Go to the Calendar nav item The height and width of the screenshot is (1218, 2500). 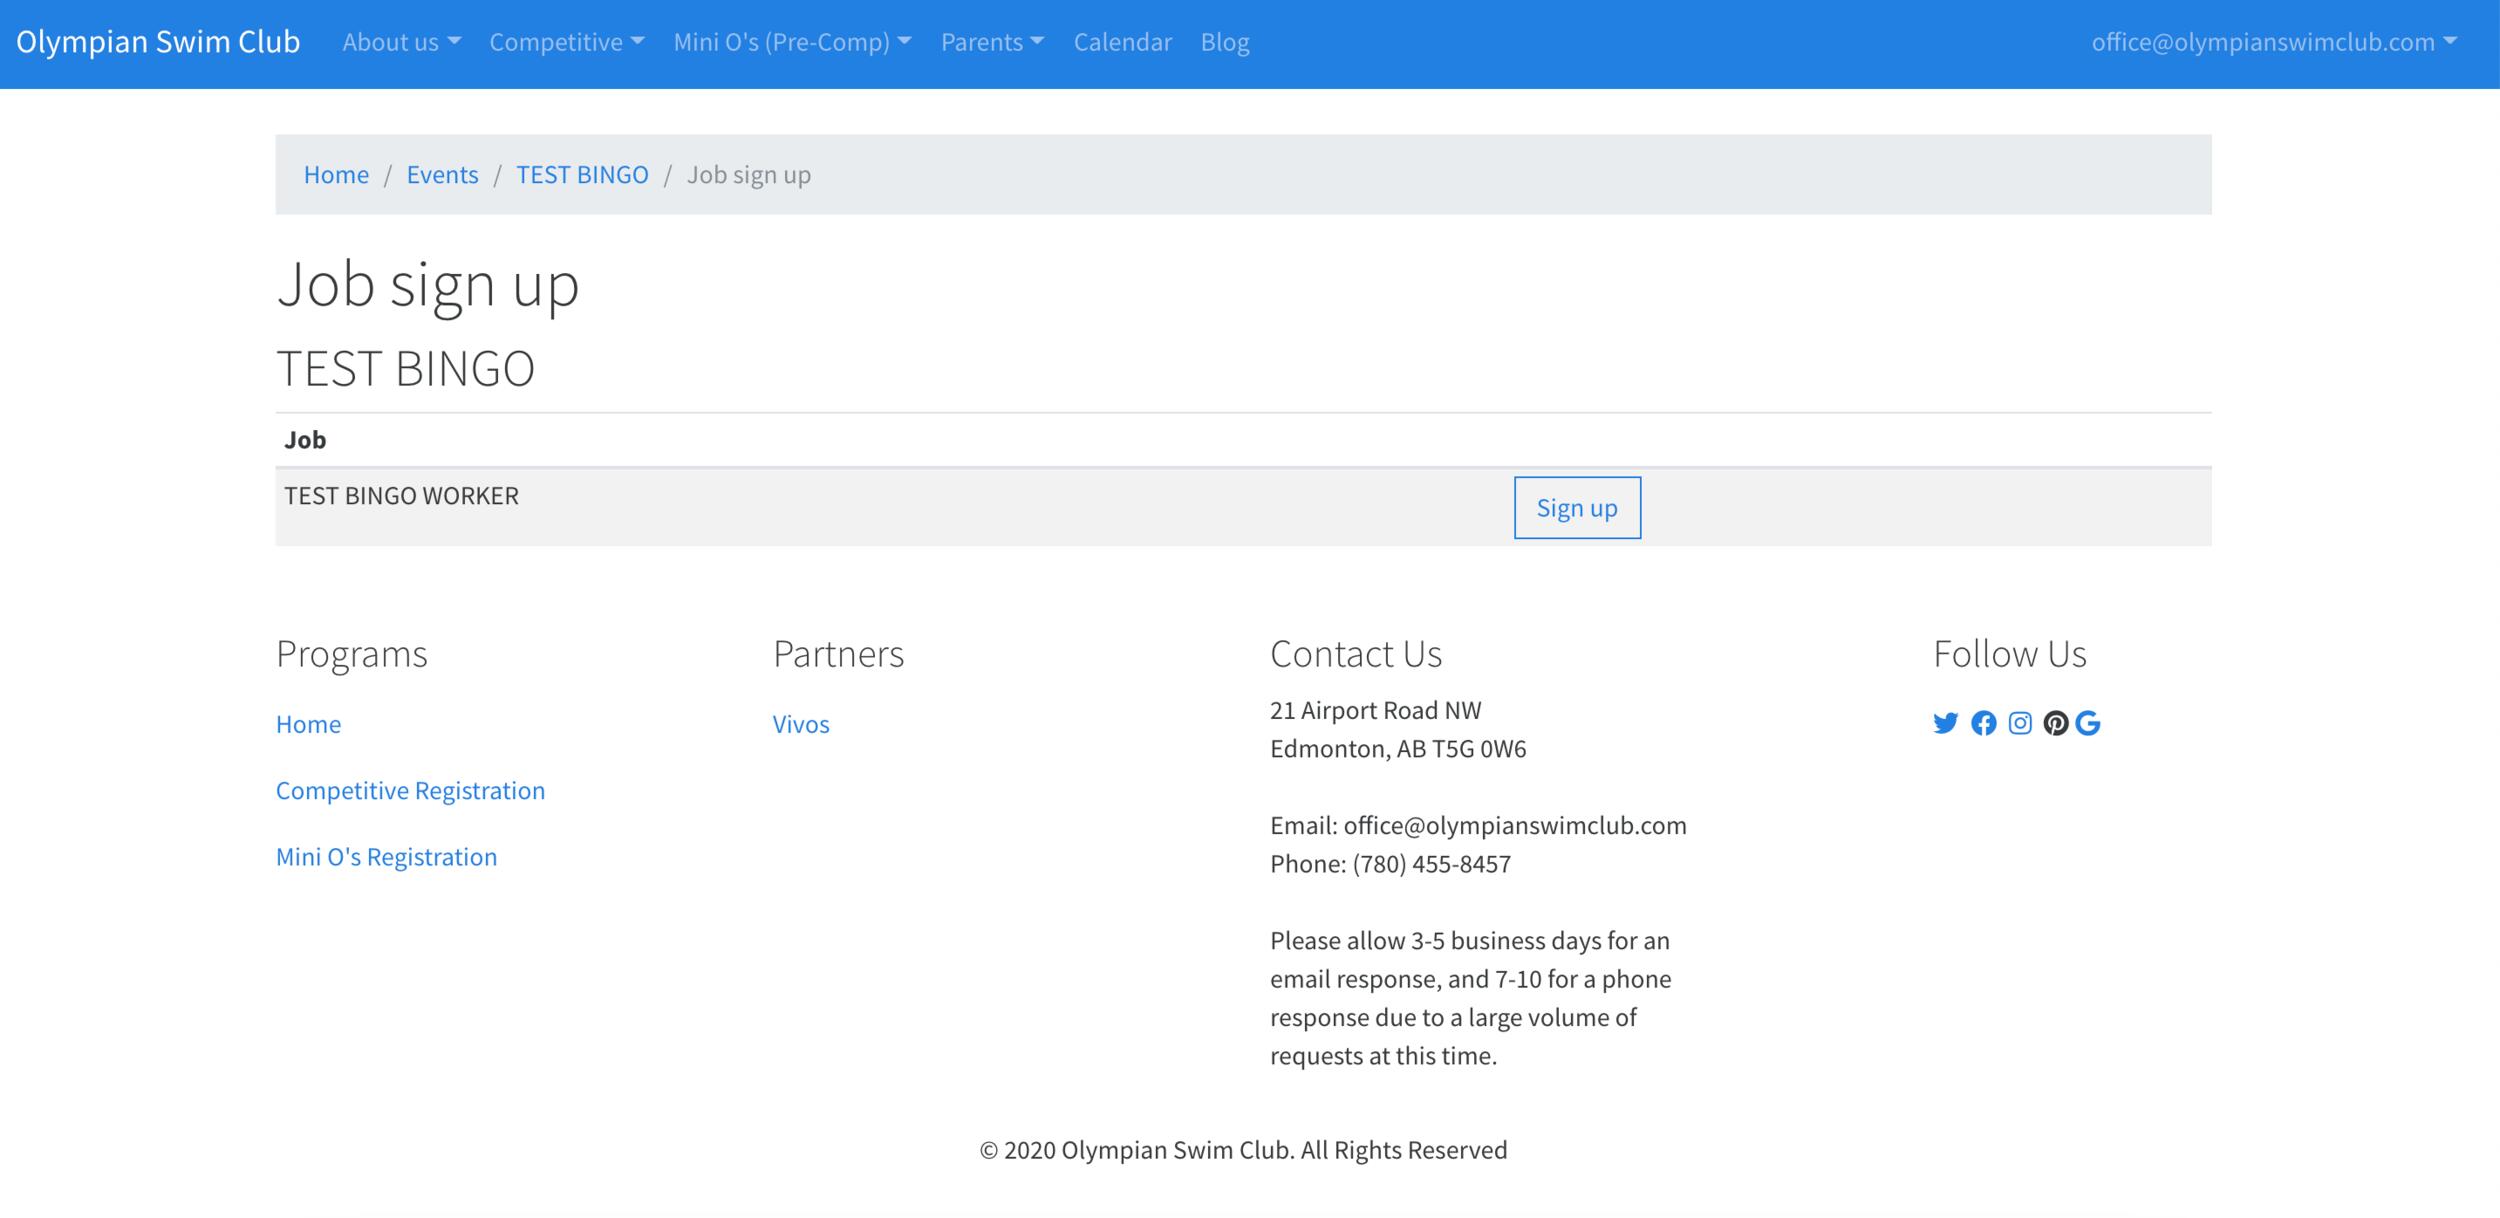(1122, 42)
